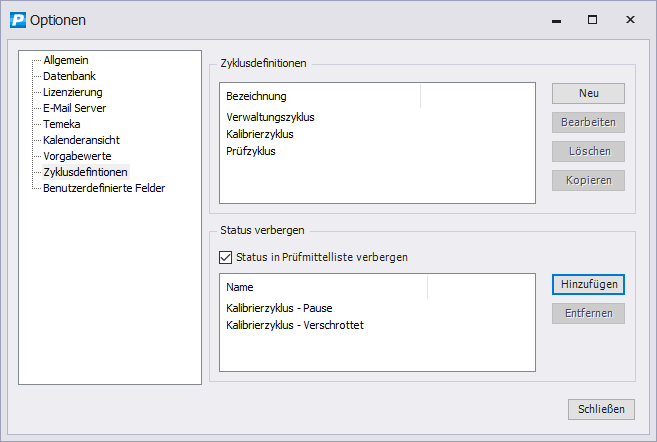Maximize the Optionen window
The image size is (657, 442).
click(x=592, y=20)
